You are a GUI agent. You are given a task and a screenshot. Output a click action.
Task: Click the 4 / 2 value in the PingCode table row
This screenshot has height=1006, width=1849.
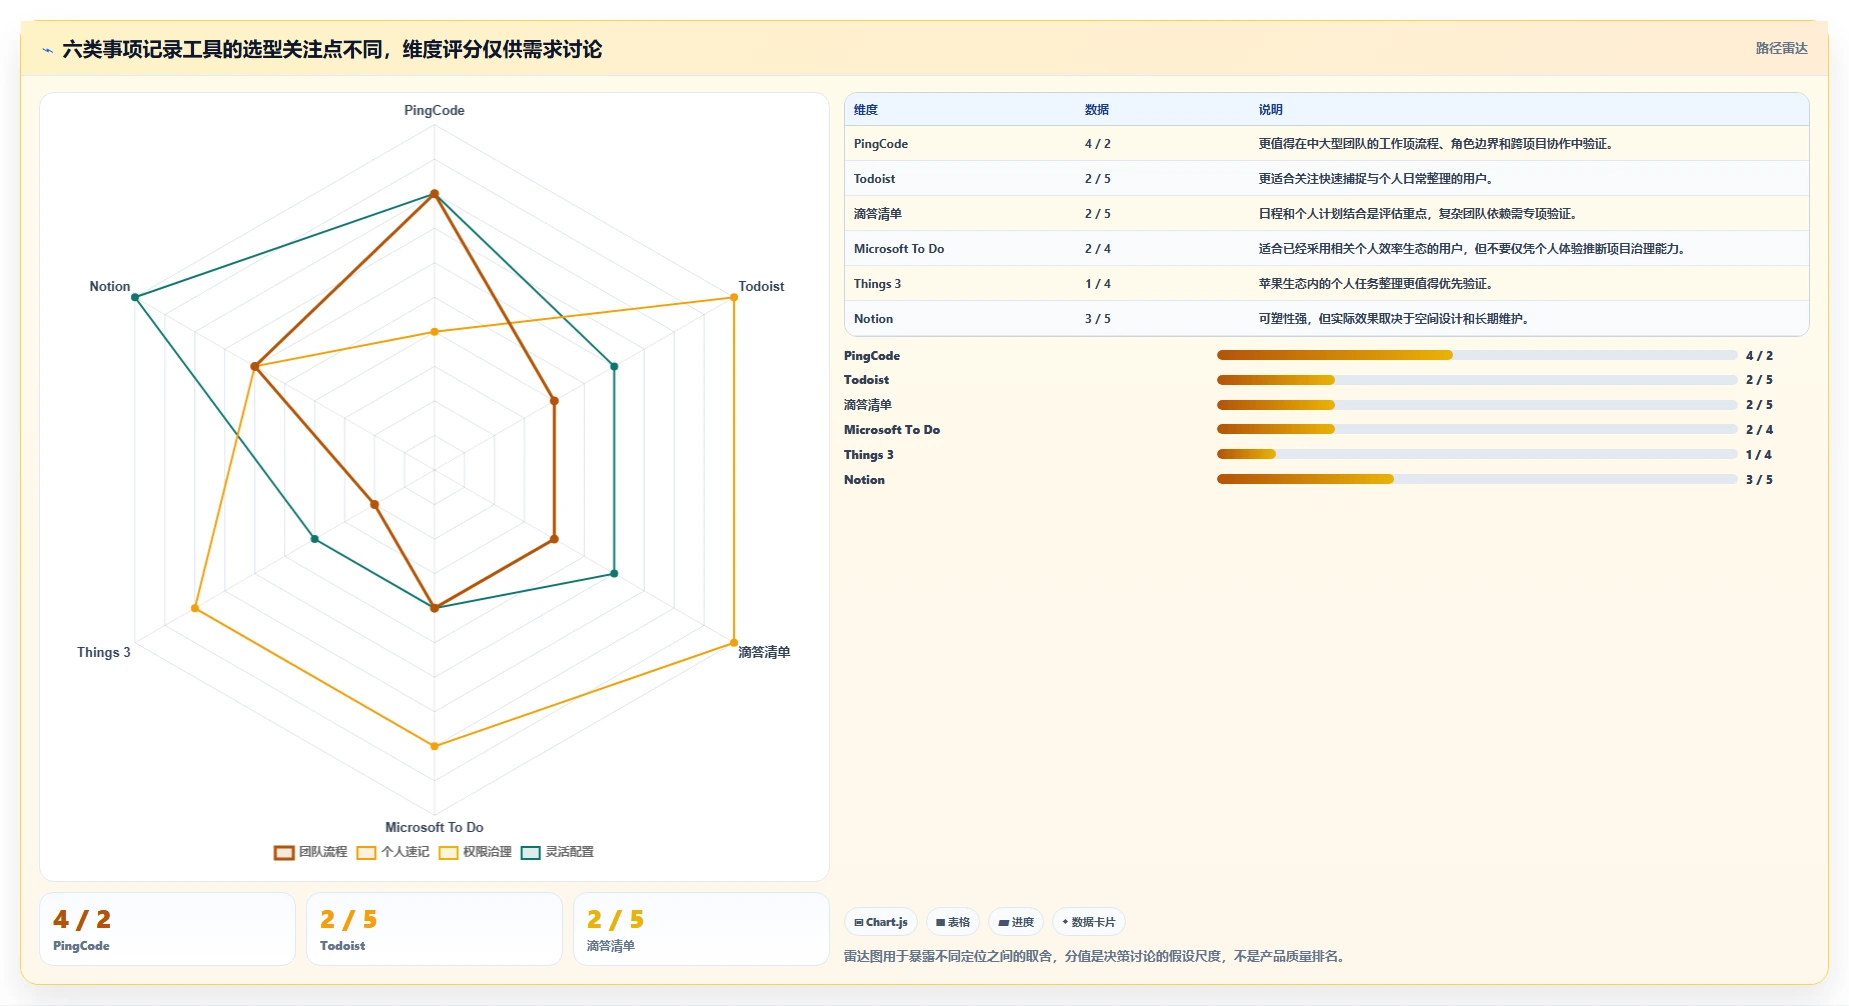coord(1097,144)
